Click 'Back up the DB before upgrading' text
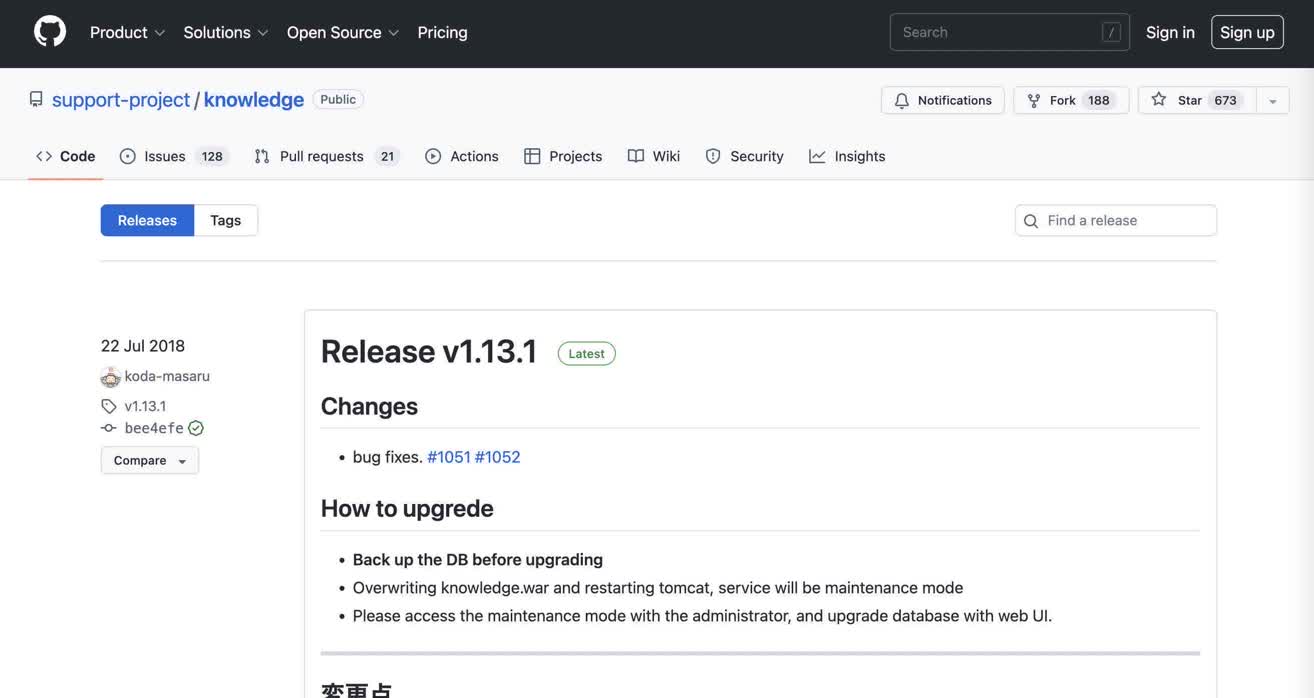The height and width of the screenshot is (698, 1314). [x=478, y=559]
